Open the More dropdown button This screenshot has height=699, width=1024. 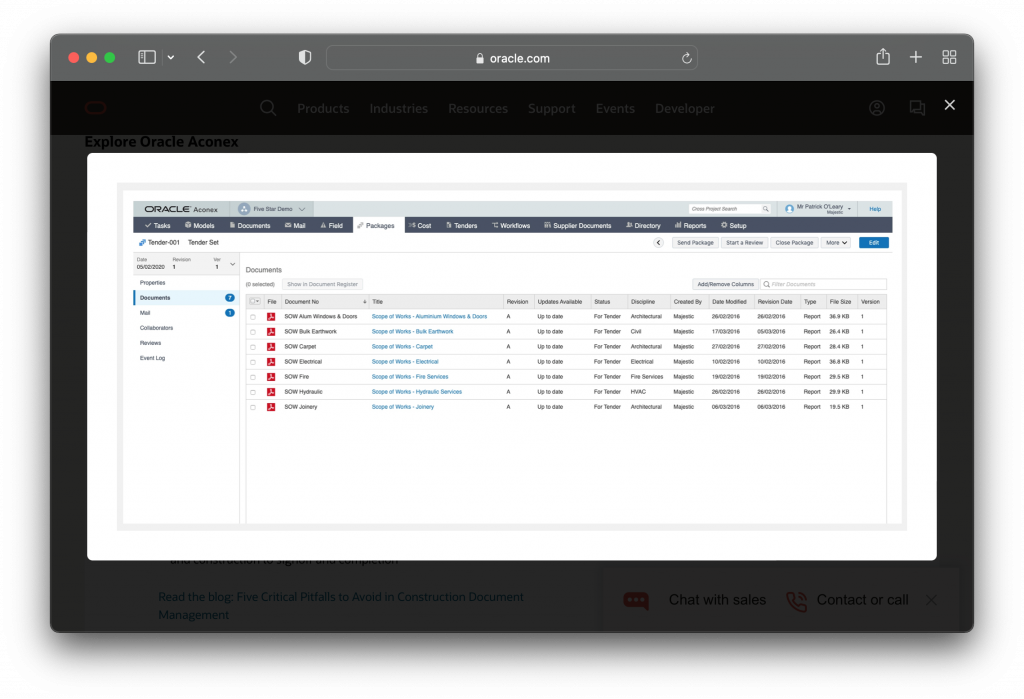pos(836,243)
